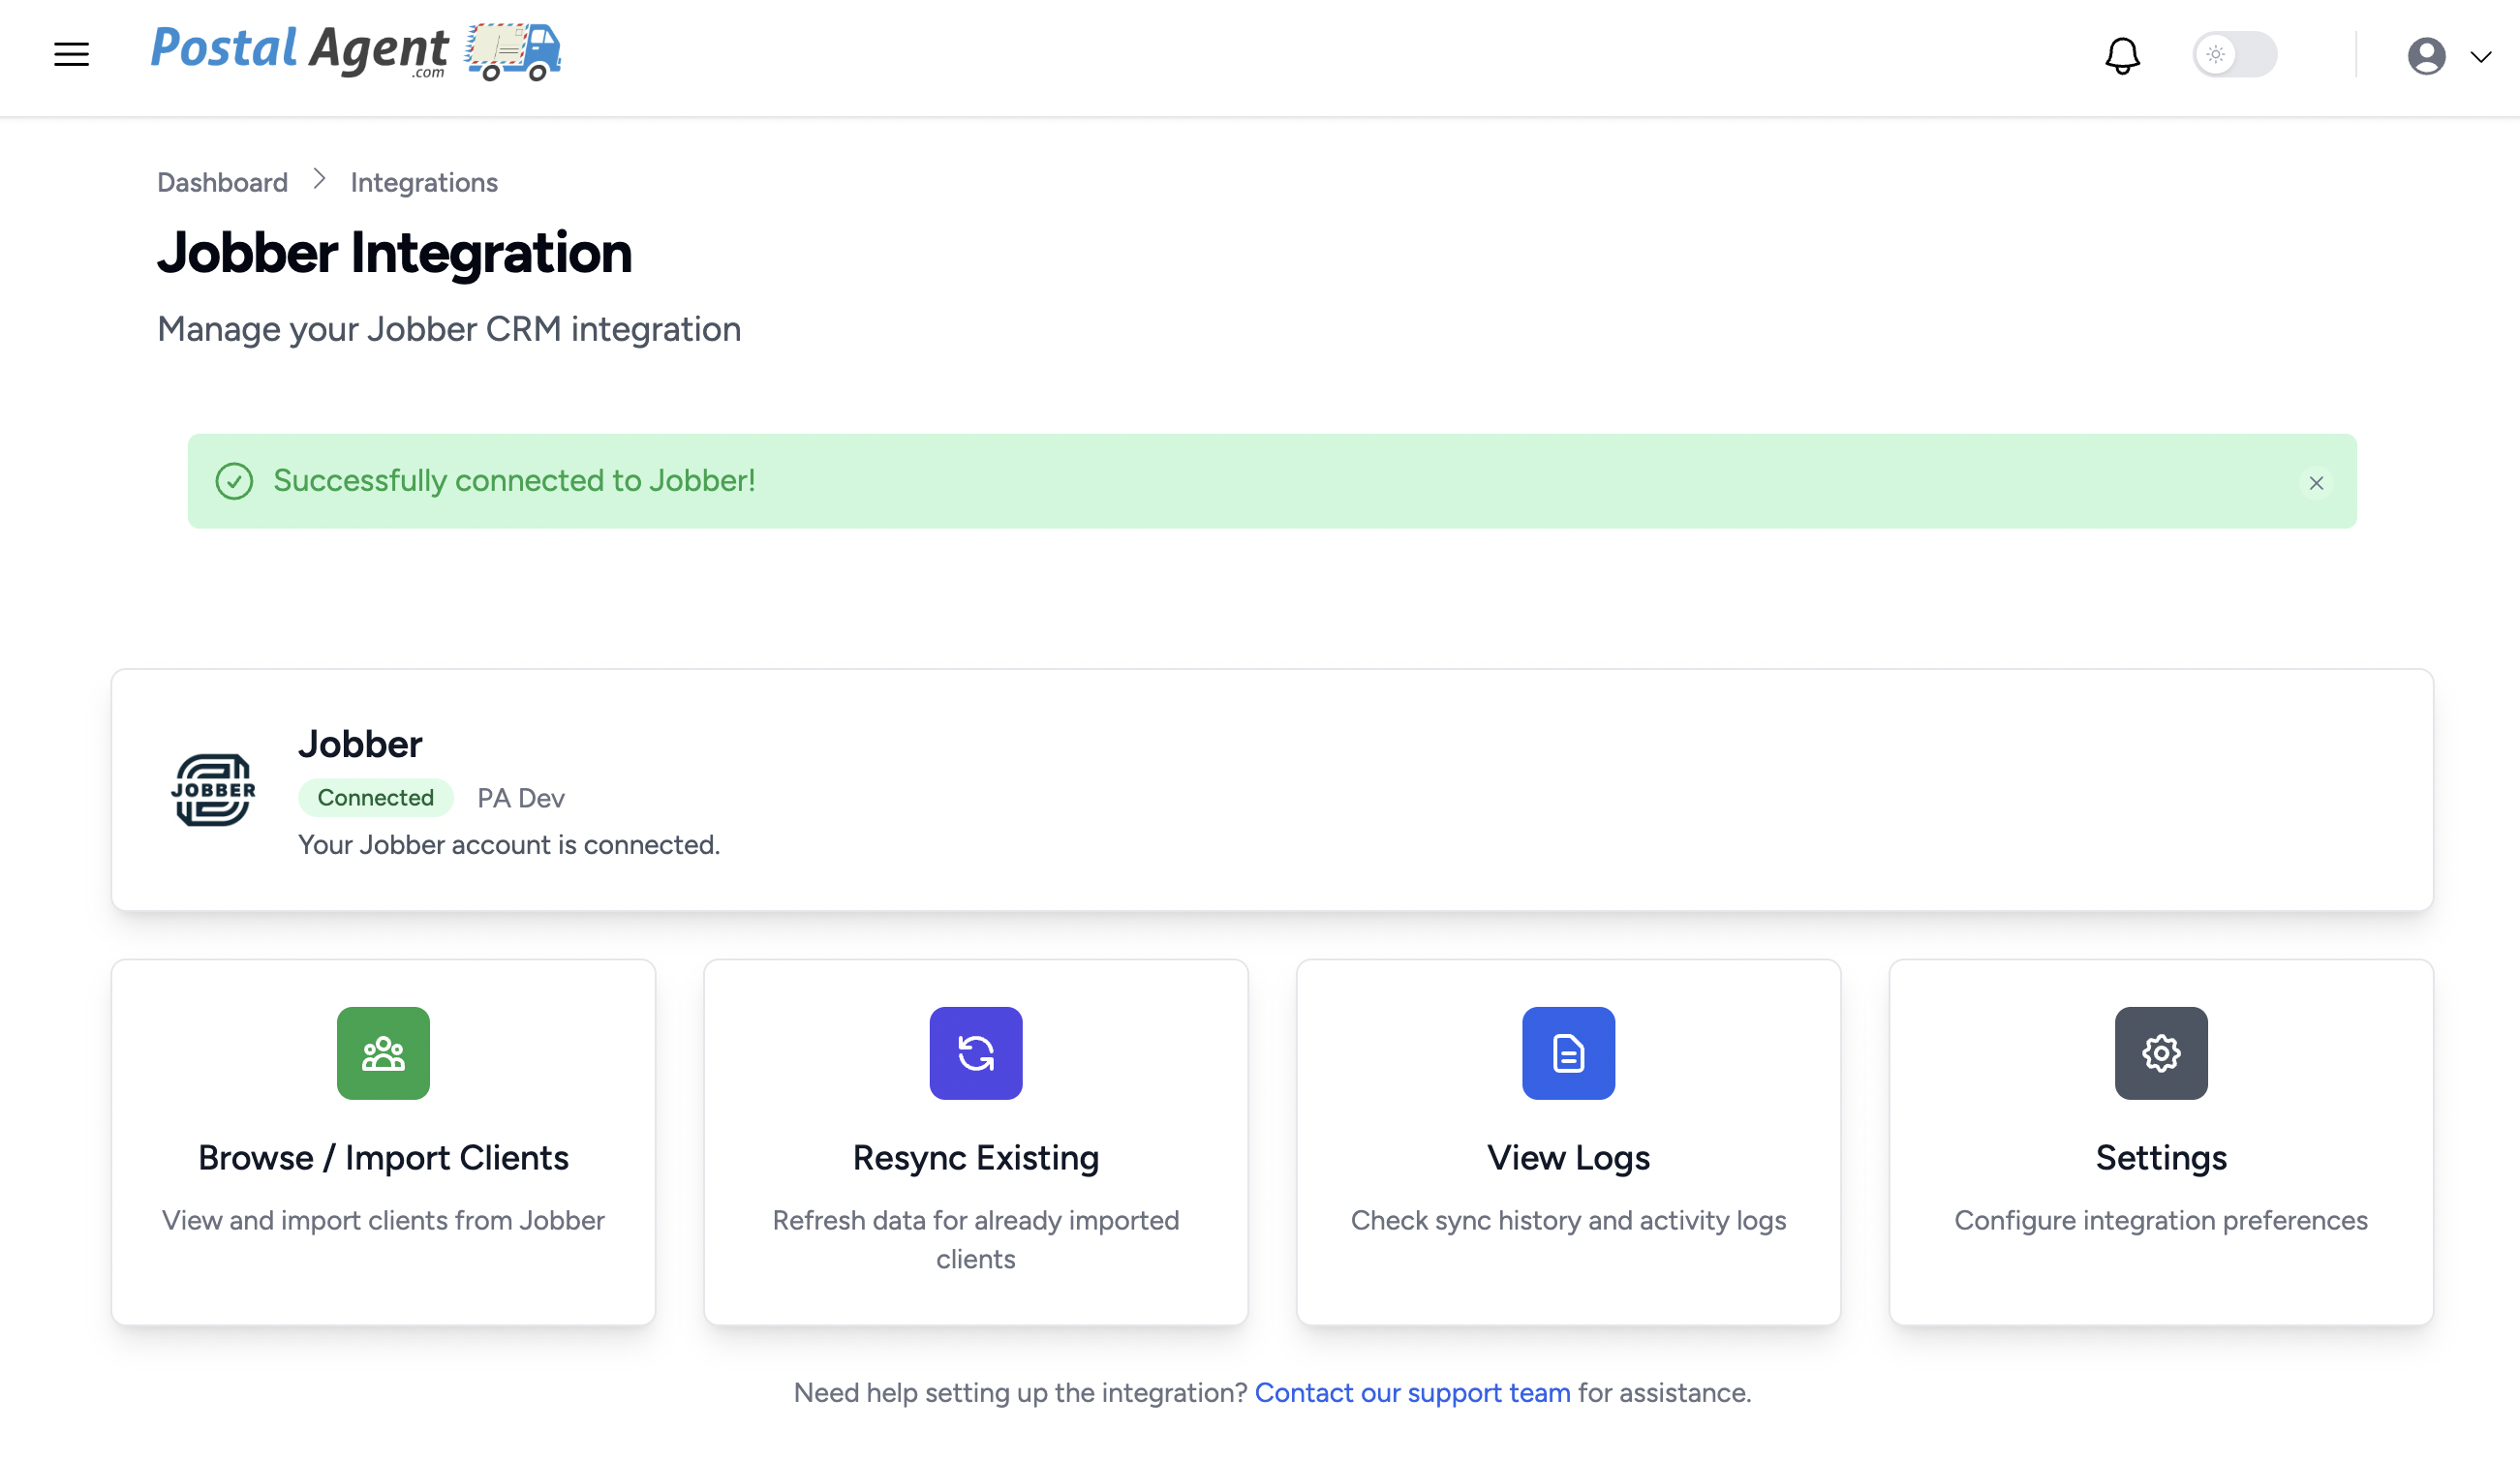Click the Connected status badge

[375, 797]
